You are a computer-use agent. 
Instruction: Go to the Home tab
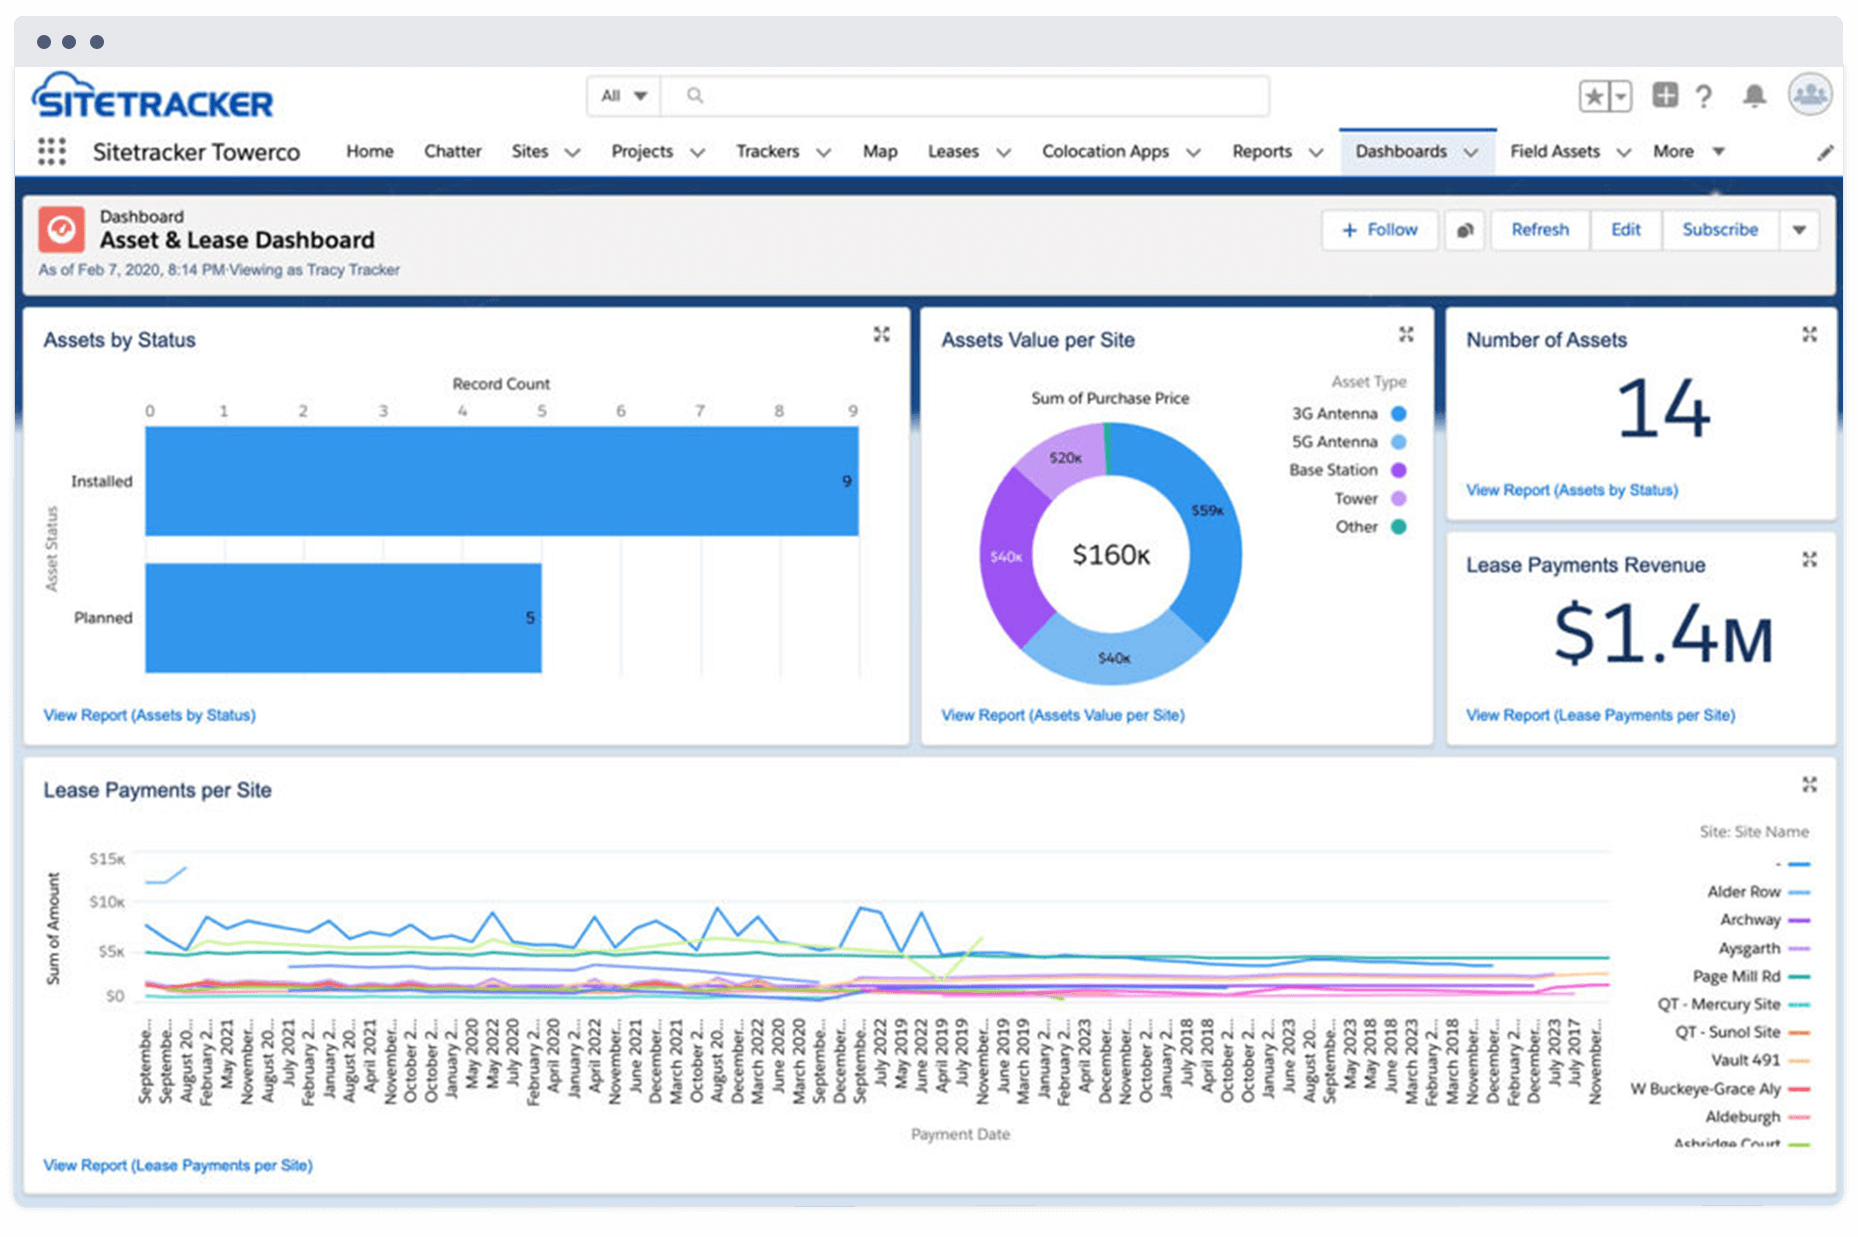(x=369, y=152)
